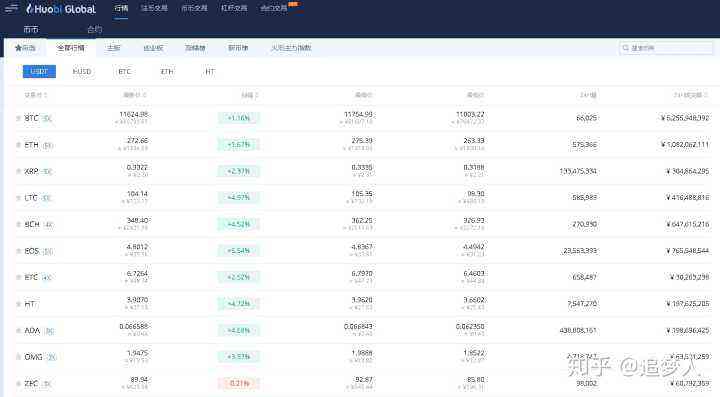
Task: Switch to the 全部行情 tab
Action: (x=70, y=48)
